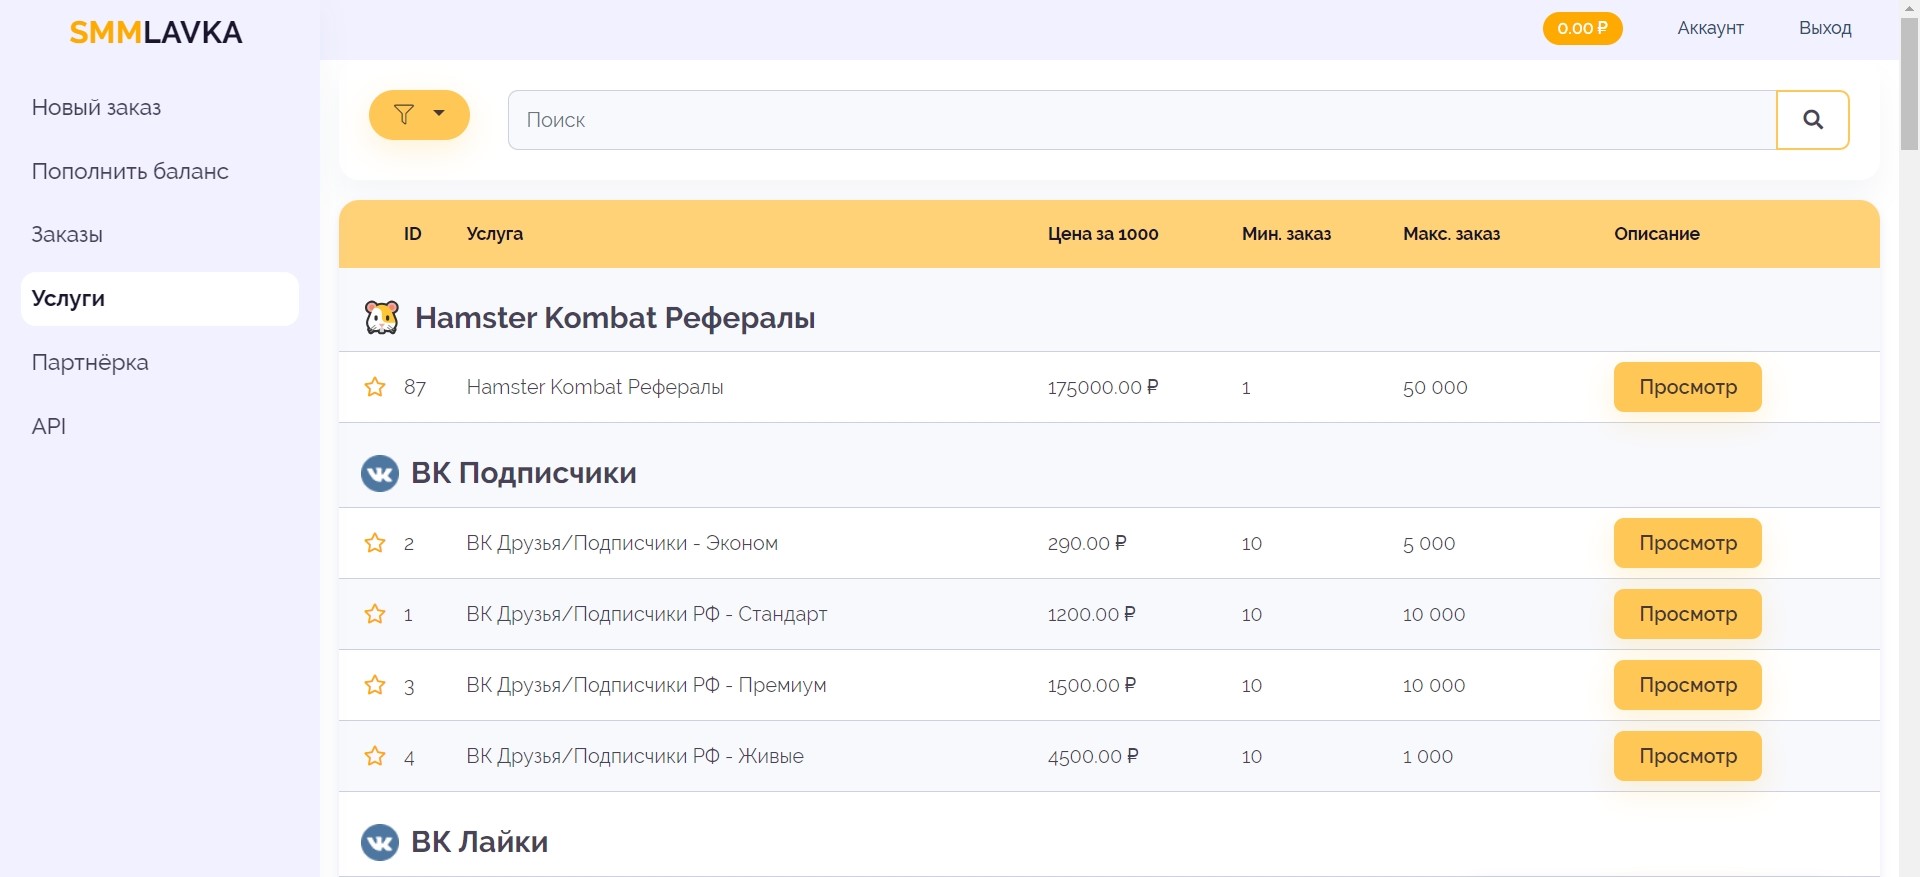Click the Цена за 1000 column header
1920x877 pixels.
pos(1103,234)
